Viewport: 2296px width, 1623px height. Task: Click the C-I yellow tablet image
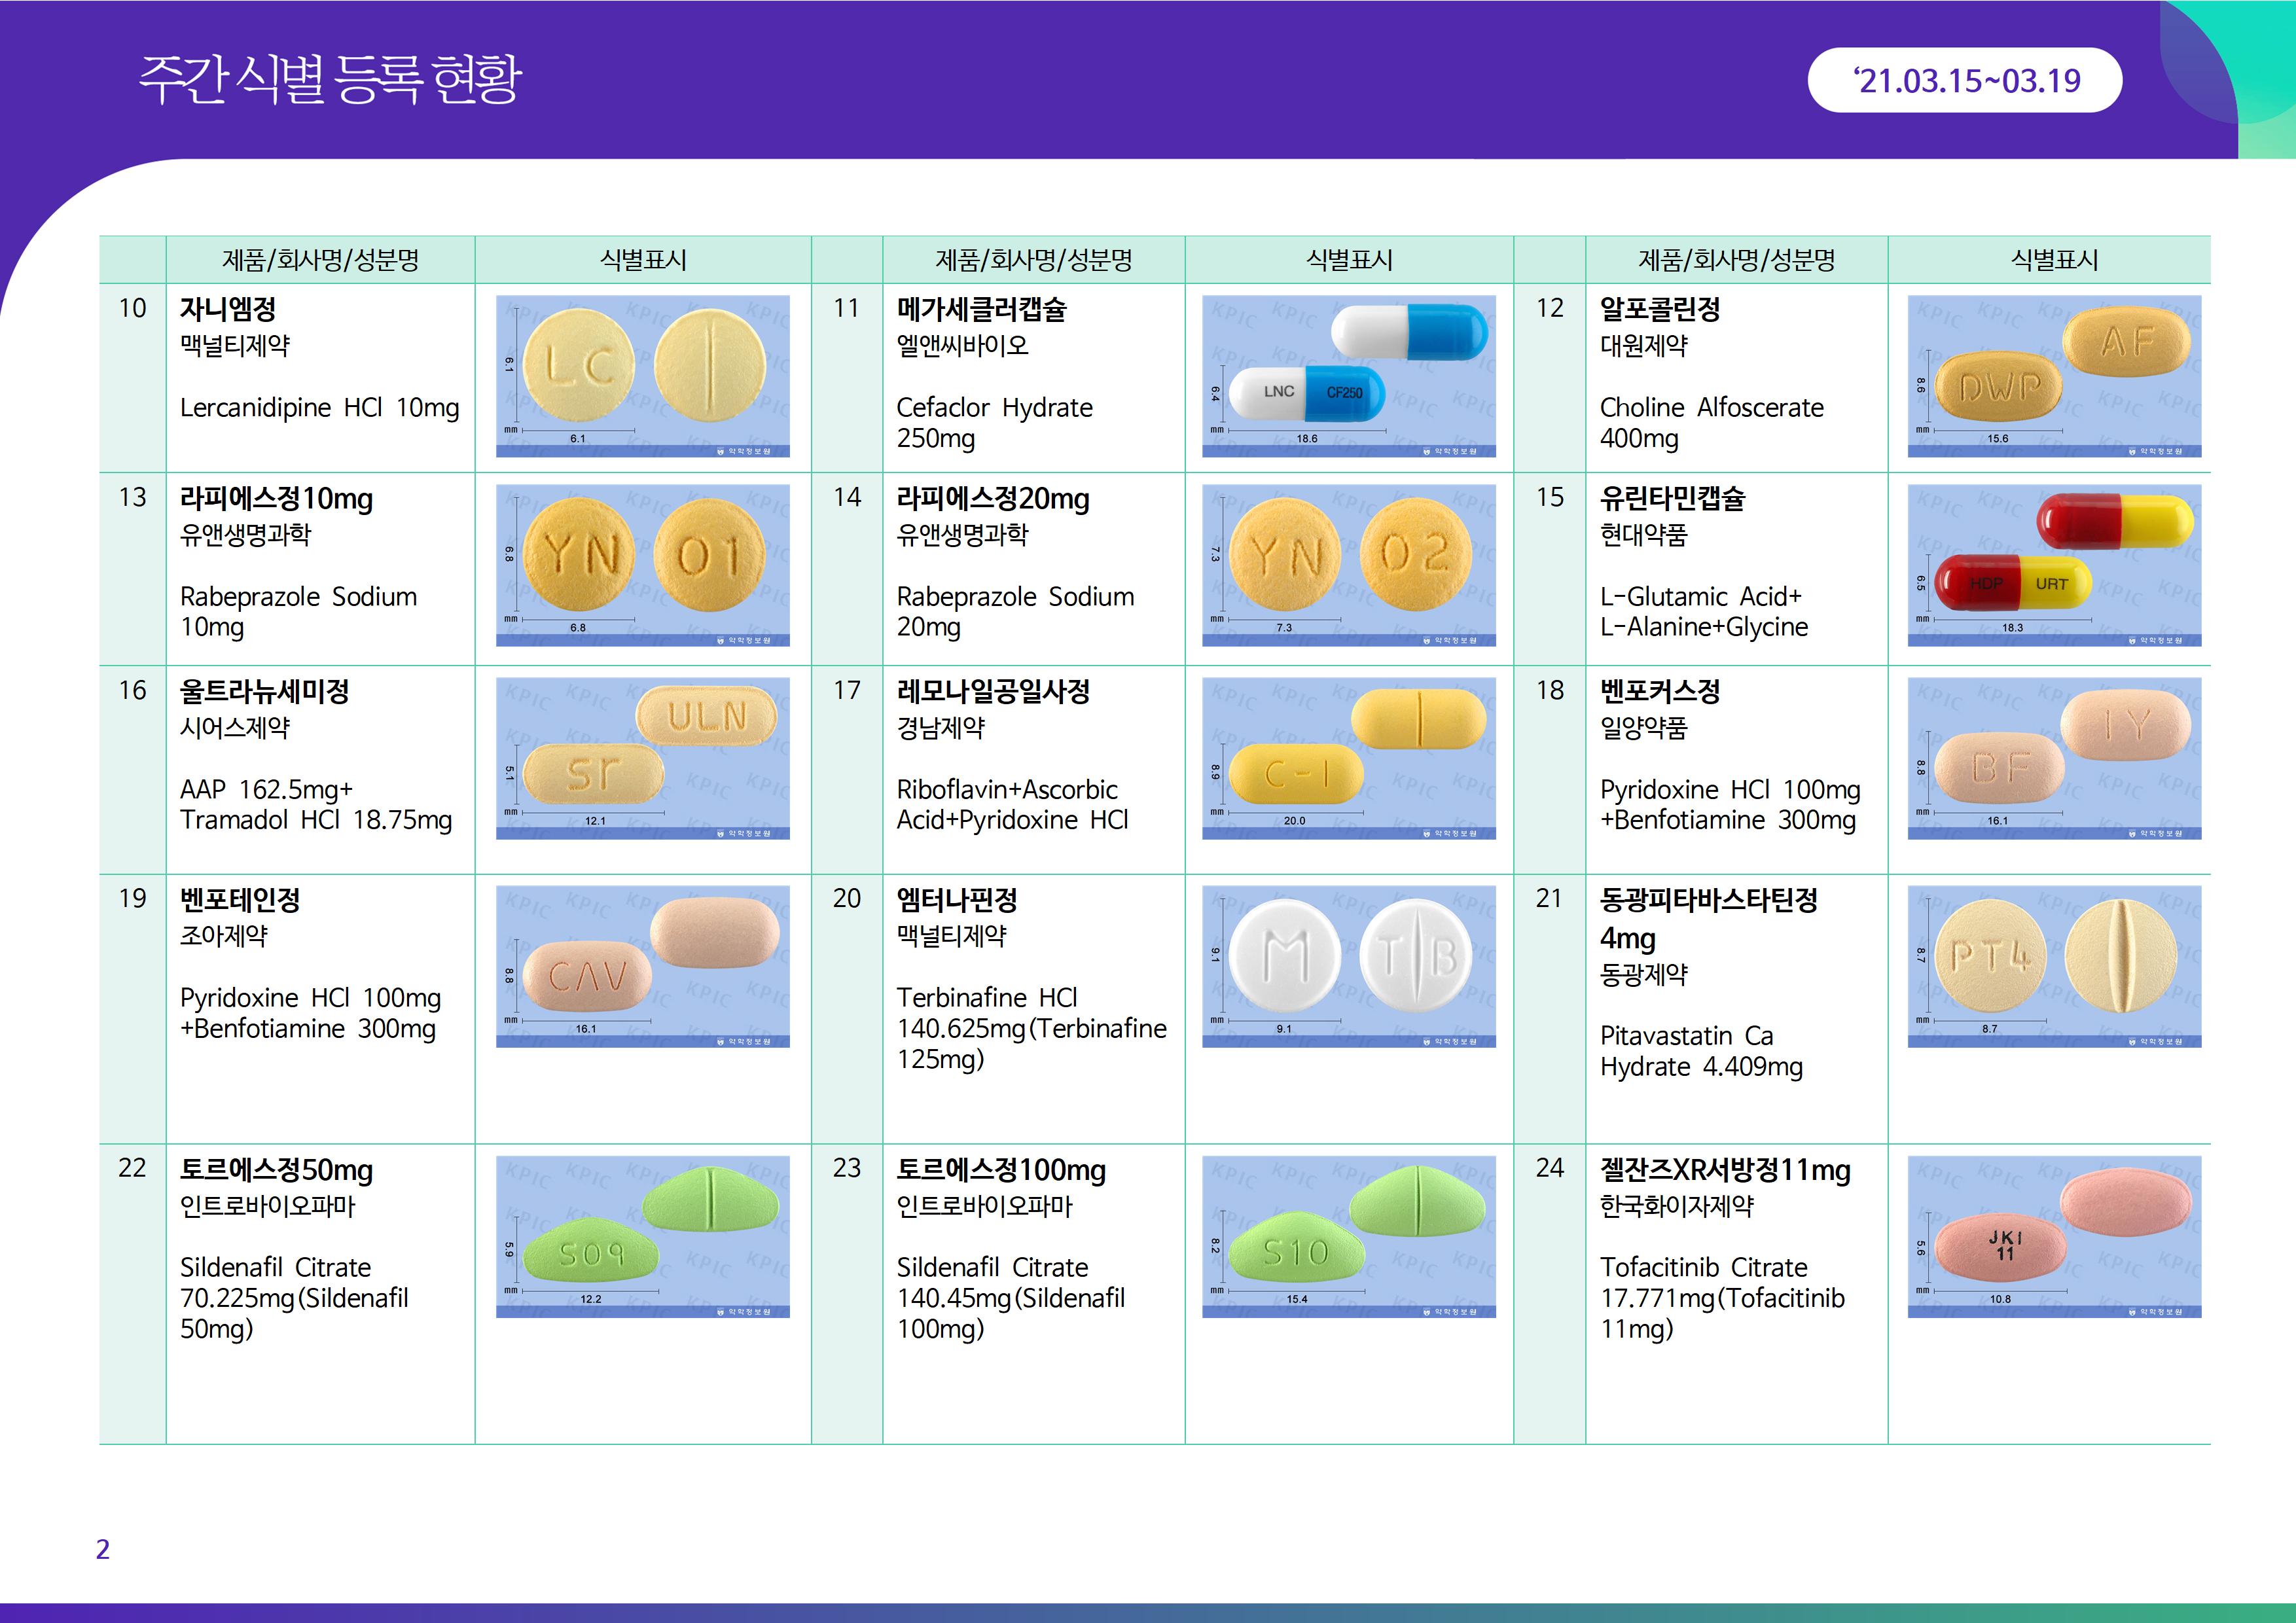1348,758
